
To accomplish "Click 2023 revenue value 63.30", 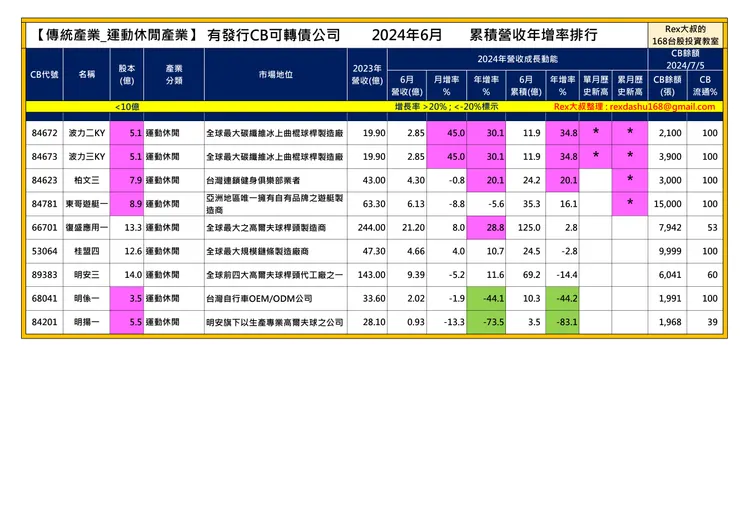I will click(x=374, y=204).
